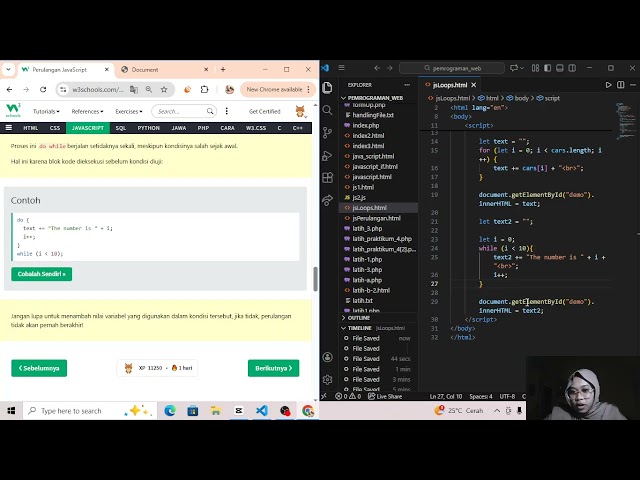Customize layout icon in VS Code title bar

pos(535,68)
